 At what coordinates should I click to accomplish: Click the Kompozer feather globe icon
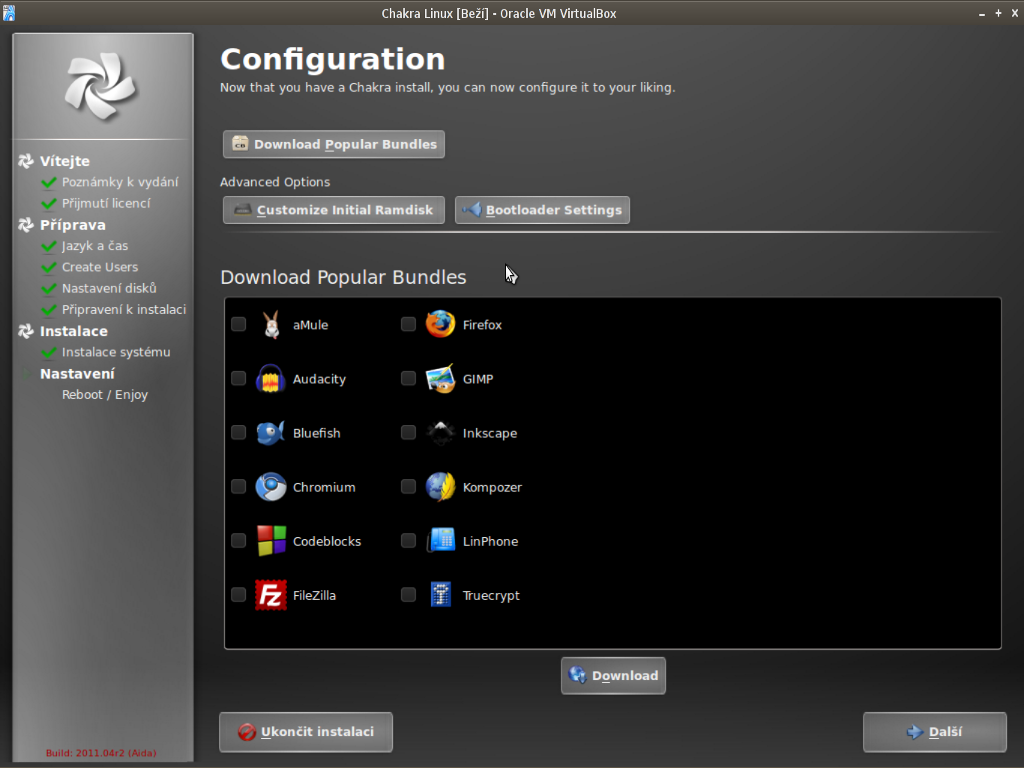[440, 487]
